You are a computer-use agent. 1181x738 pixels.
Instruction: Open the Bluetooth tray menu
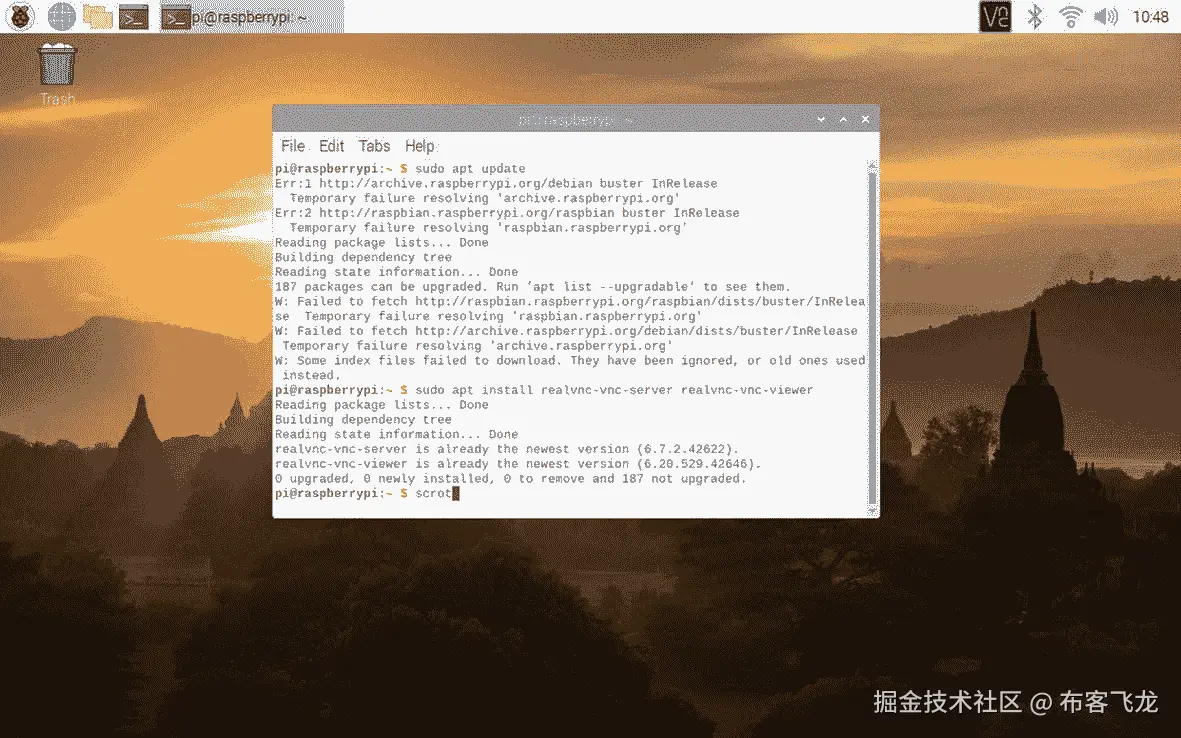coord(1035,16)
